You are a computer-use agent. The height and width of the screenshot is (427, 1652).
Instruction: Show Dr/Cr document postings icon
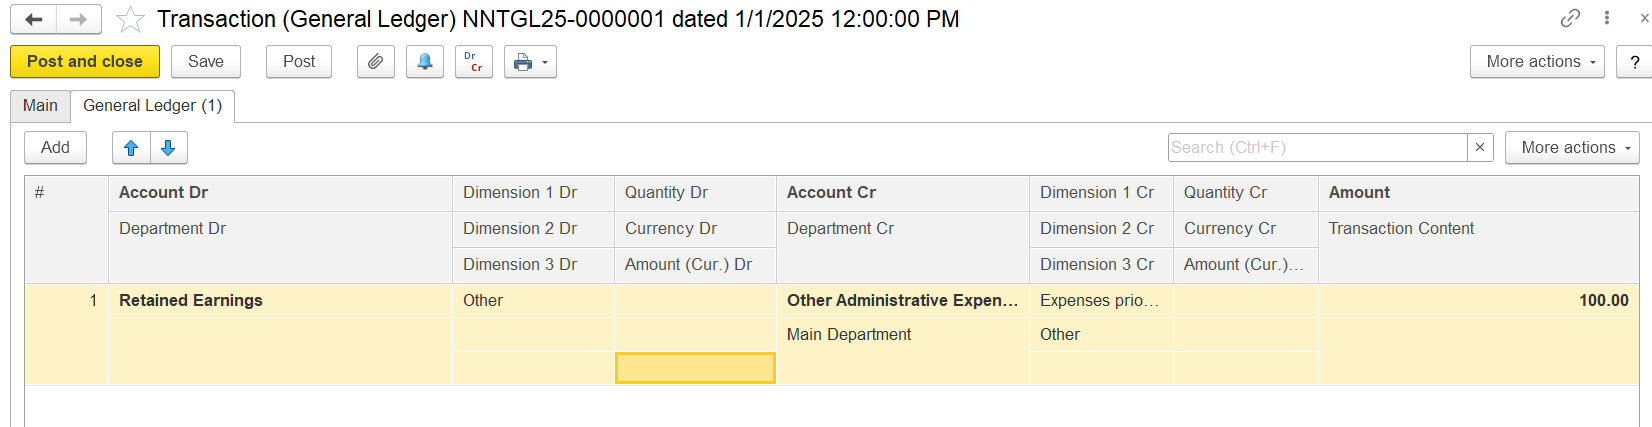tap(473, 62)
